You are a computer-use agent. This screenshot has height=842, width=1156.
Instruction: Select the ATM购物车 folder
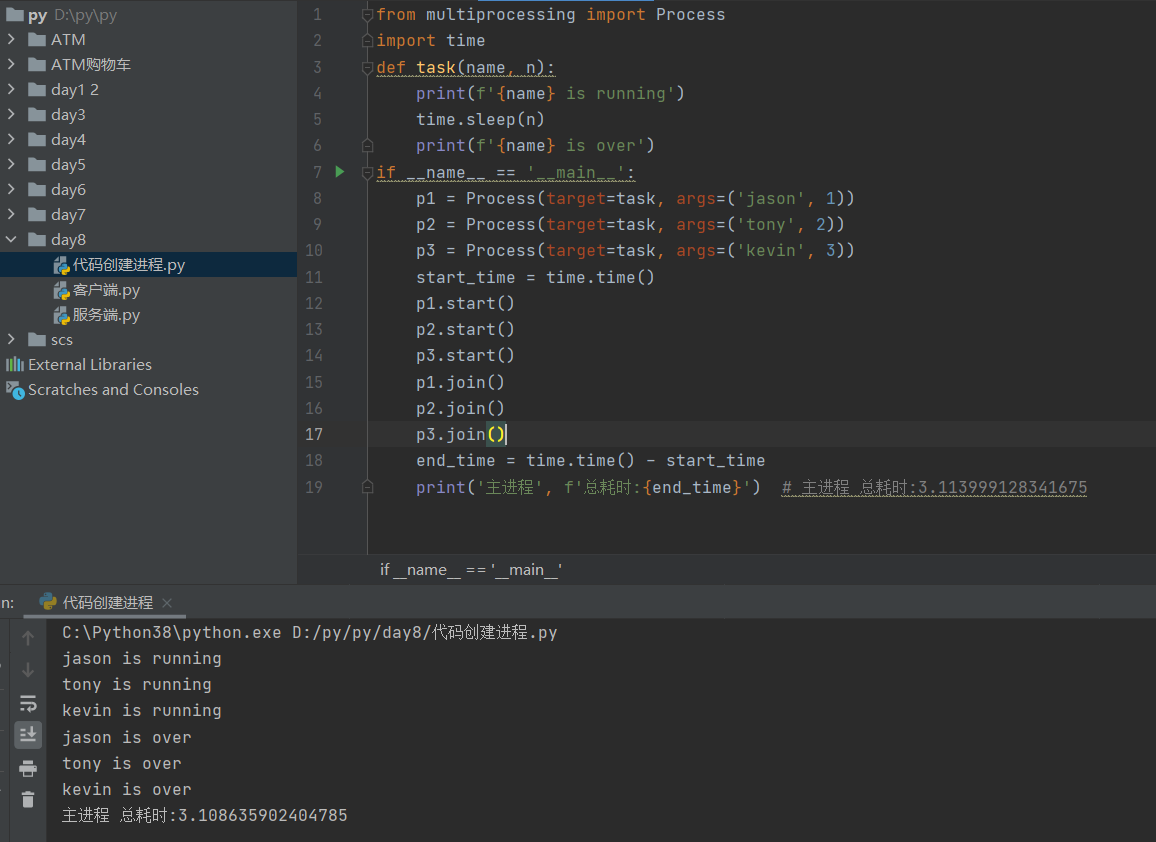pos(90,65)
